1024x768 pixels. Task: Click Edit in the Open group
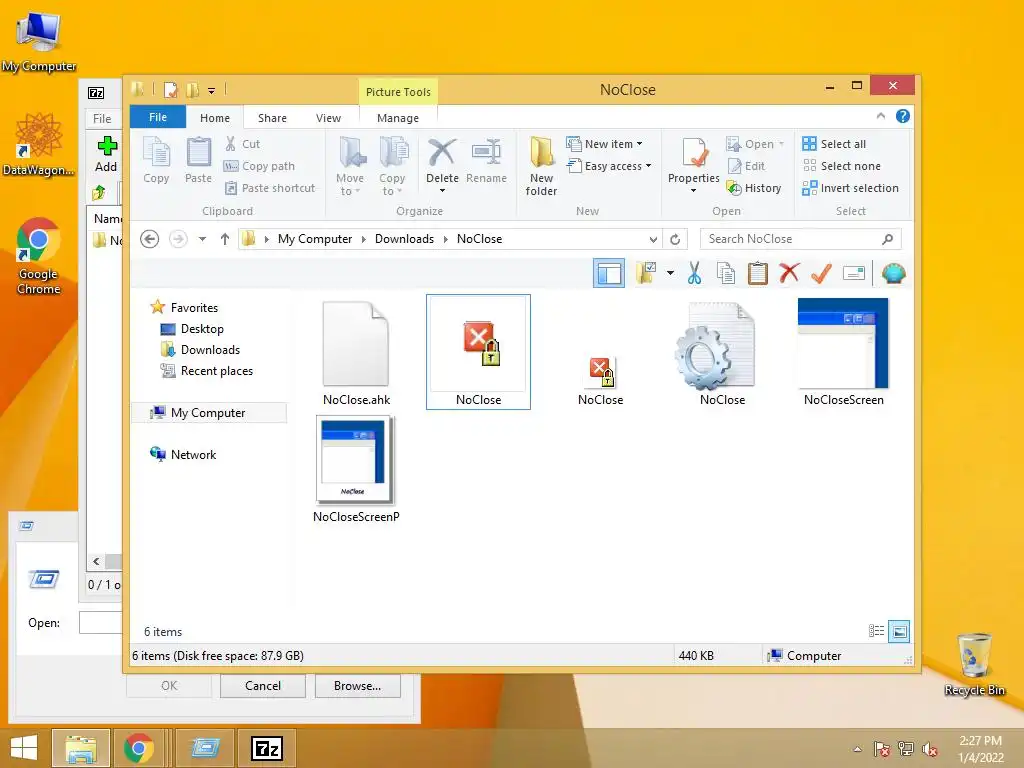point(746,166)
